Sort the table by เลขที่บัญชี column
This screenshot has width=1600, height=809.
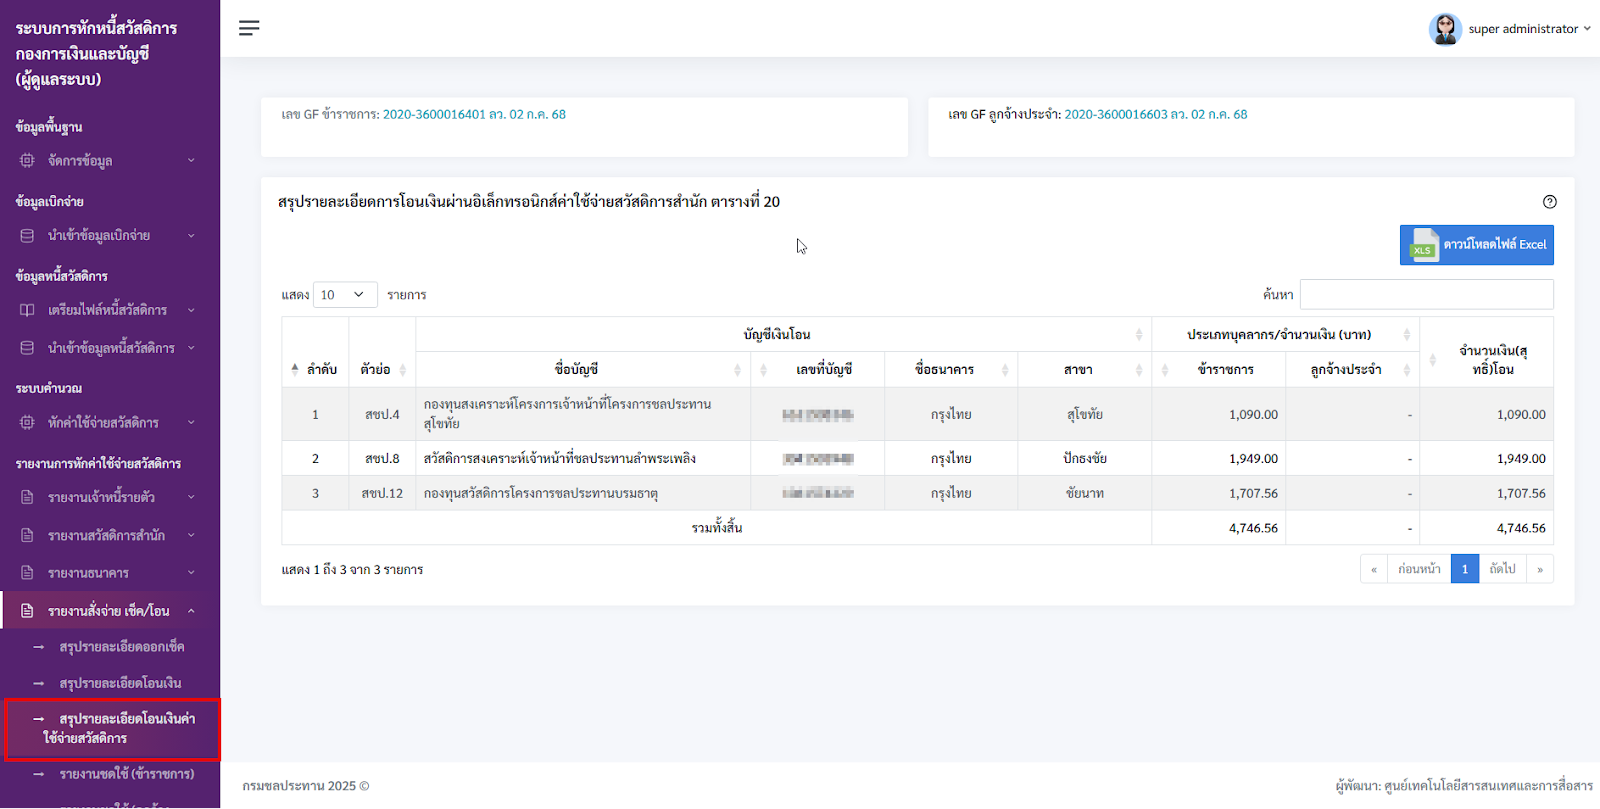pyautogui.click(x=817, y=369)
